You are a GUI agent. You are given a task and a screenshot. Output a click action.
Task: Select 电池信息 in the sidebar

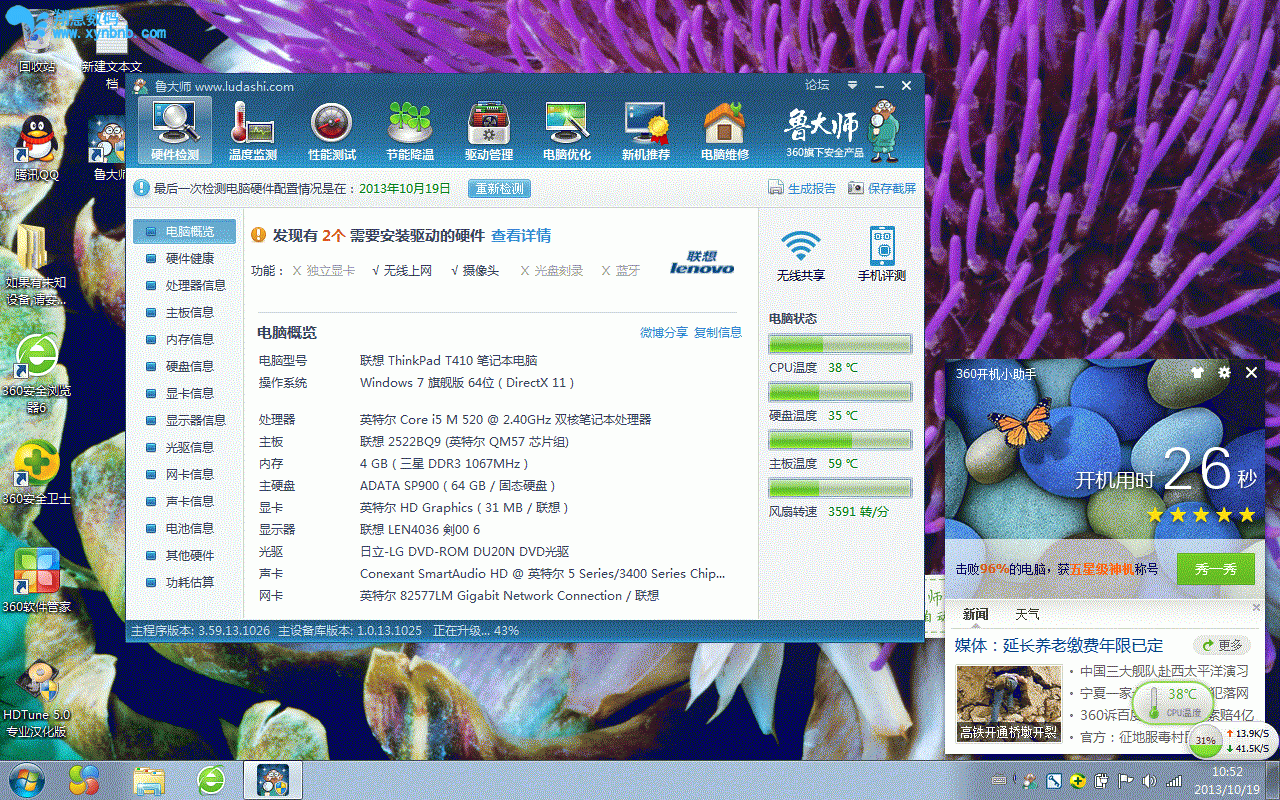pos(185,528)
